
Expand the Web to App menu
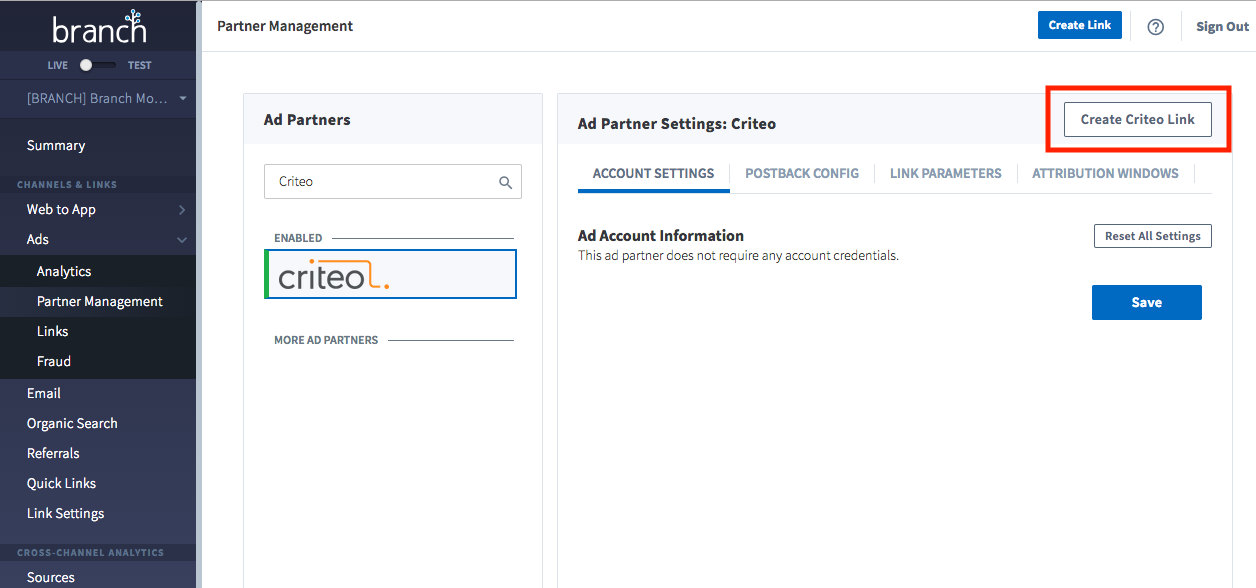(x=98, y=209)
